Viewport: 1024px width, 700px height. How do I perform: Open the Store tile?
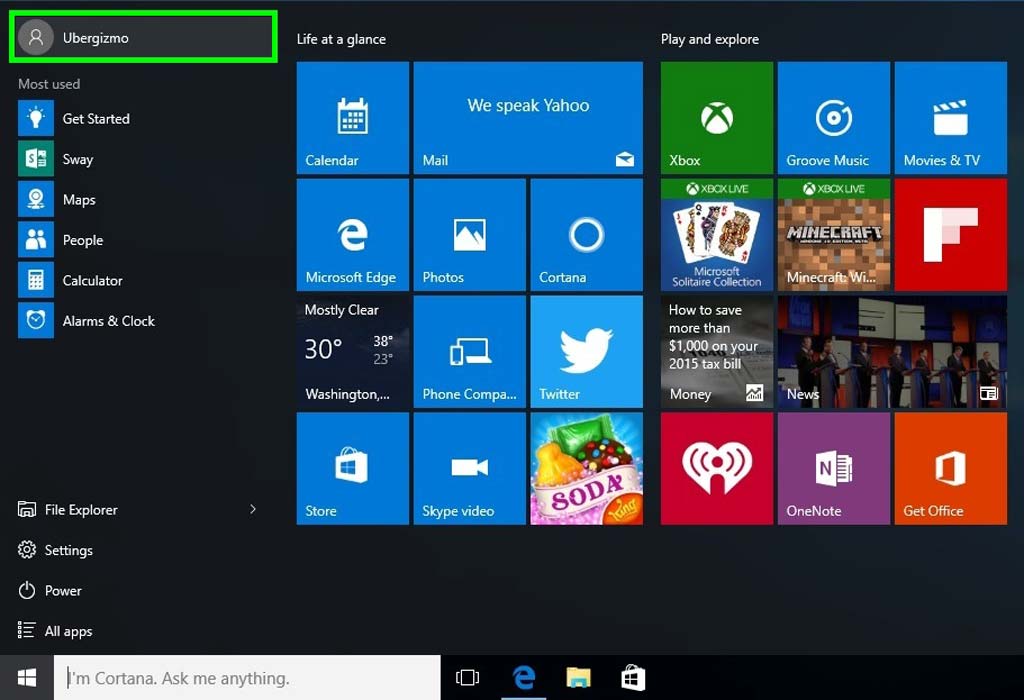coord(352,468)
